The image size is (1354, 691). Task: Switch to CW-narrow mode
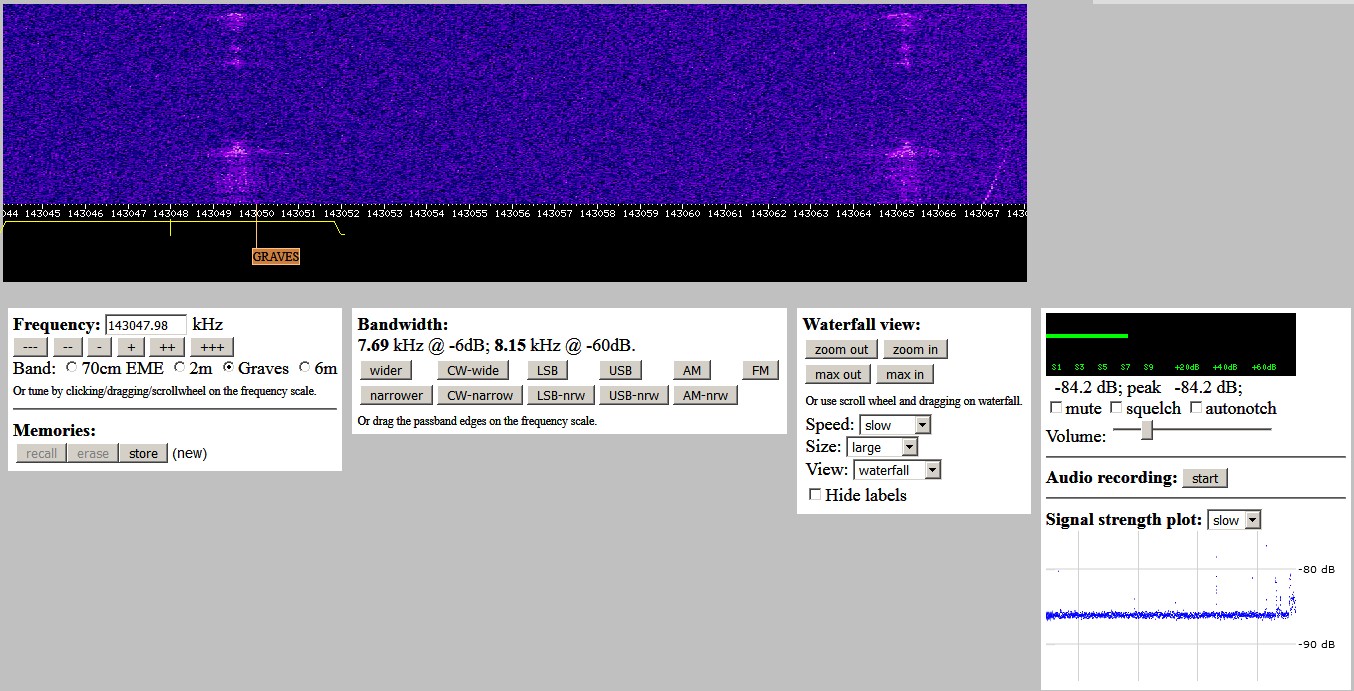[x=480, y=395]
